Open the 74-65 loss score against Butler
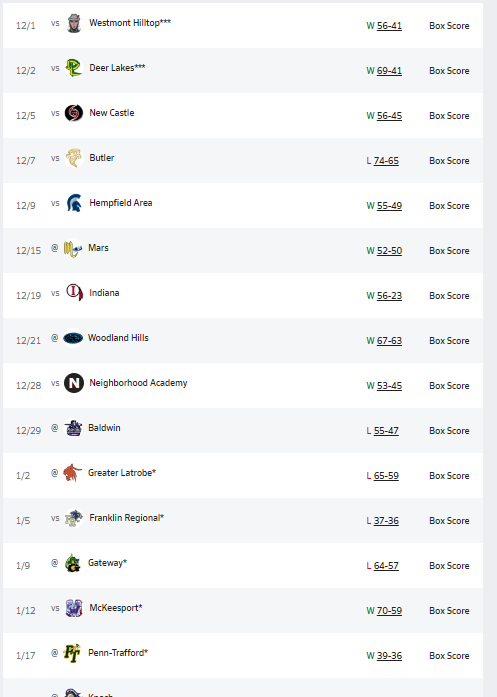Screen dimensions: 497x697 386,160
